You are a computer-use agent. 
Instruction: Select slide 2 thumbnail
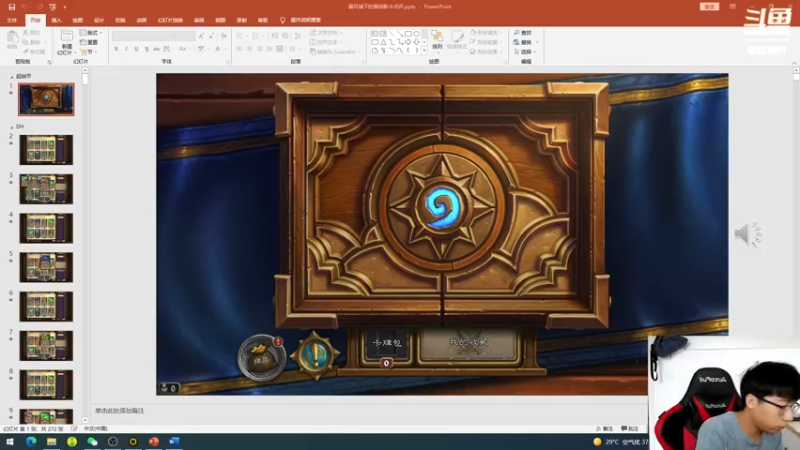[46, 150]
